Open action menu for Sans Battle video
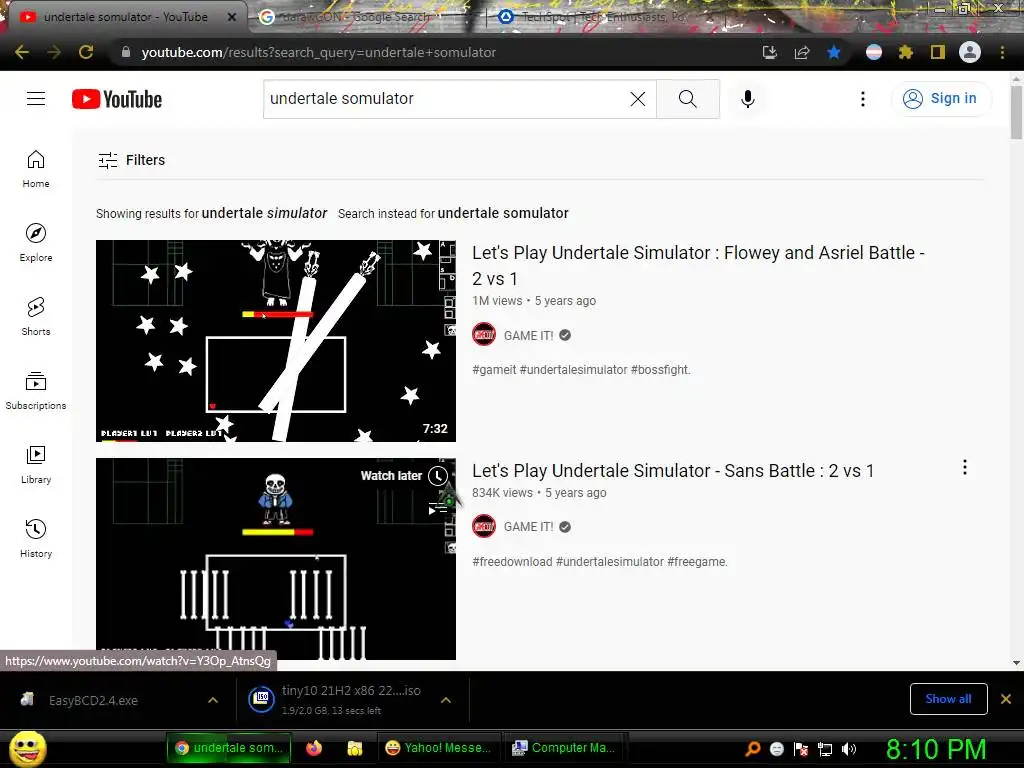Viewport: 1024px width, 768px height. point(965,467)
